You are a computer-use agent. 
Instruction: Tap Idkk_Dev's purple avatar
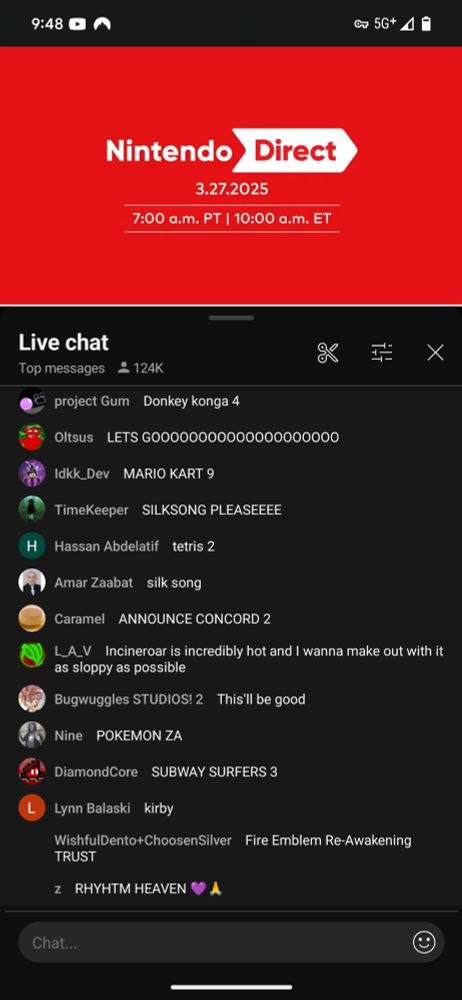[x=32, y=474]
